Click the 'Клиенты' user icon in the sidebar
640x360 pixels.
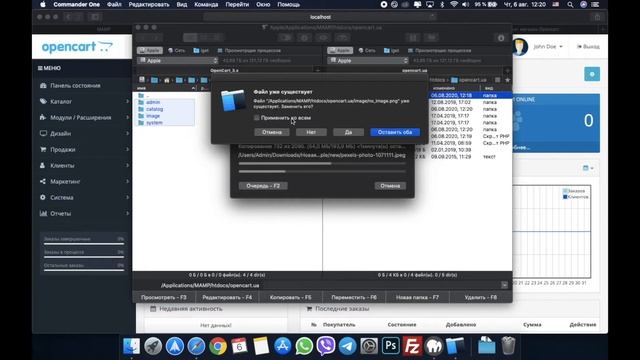click(43, 165)
